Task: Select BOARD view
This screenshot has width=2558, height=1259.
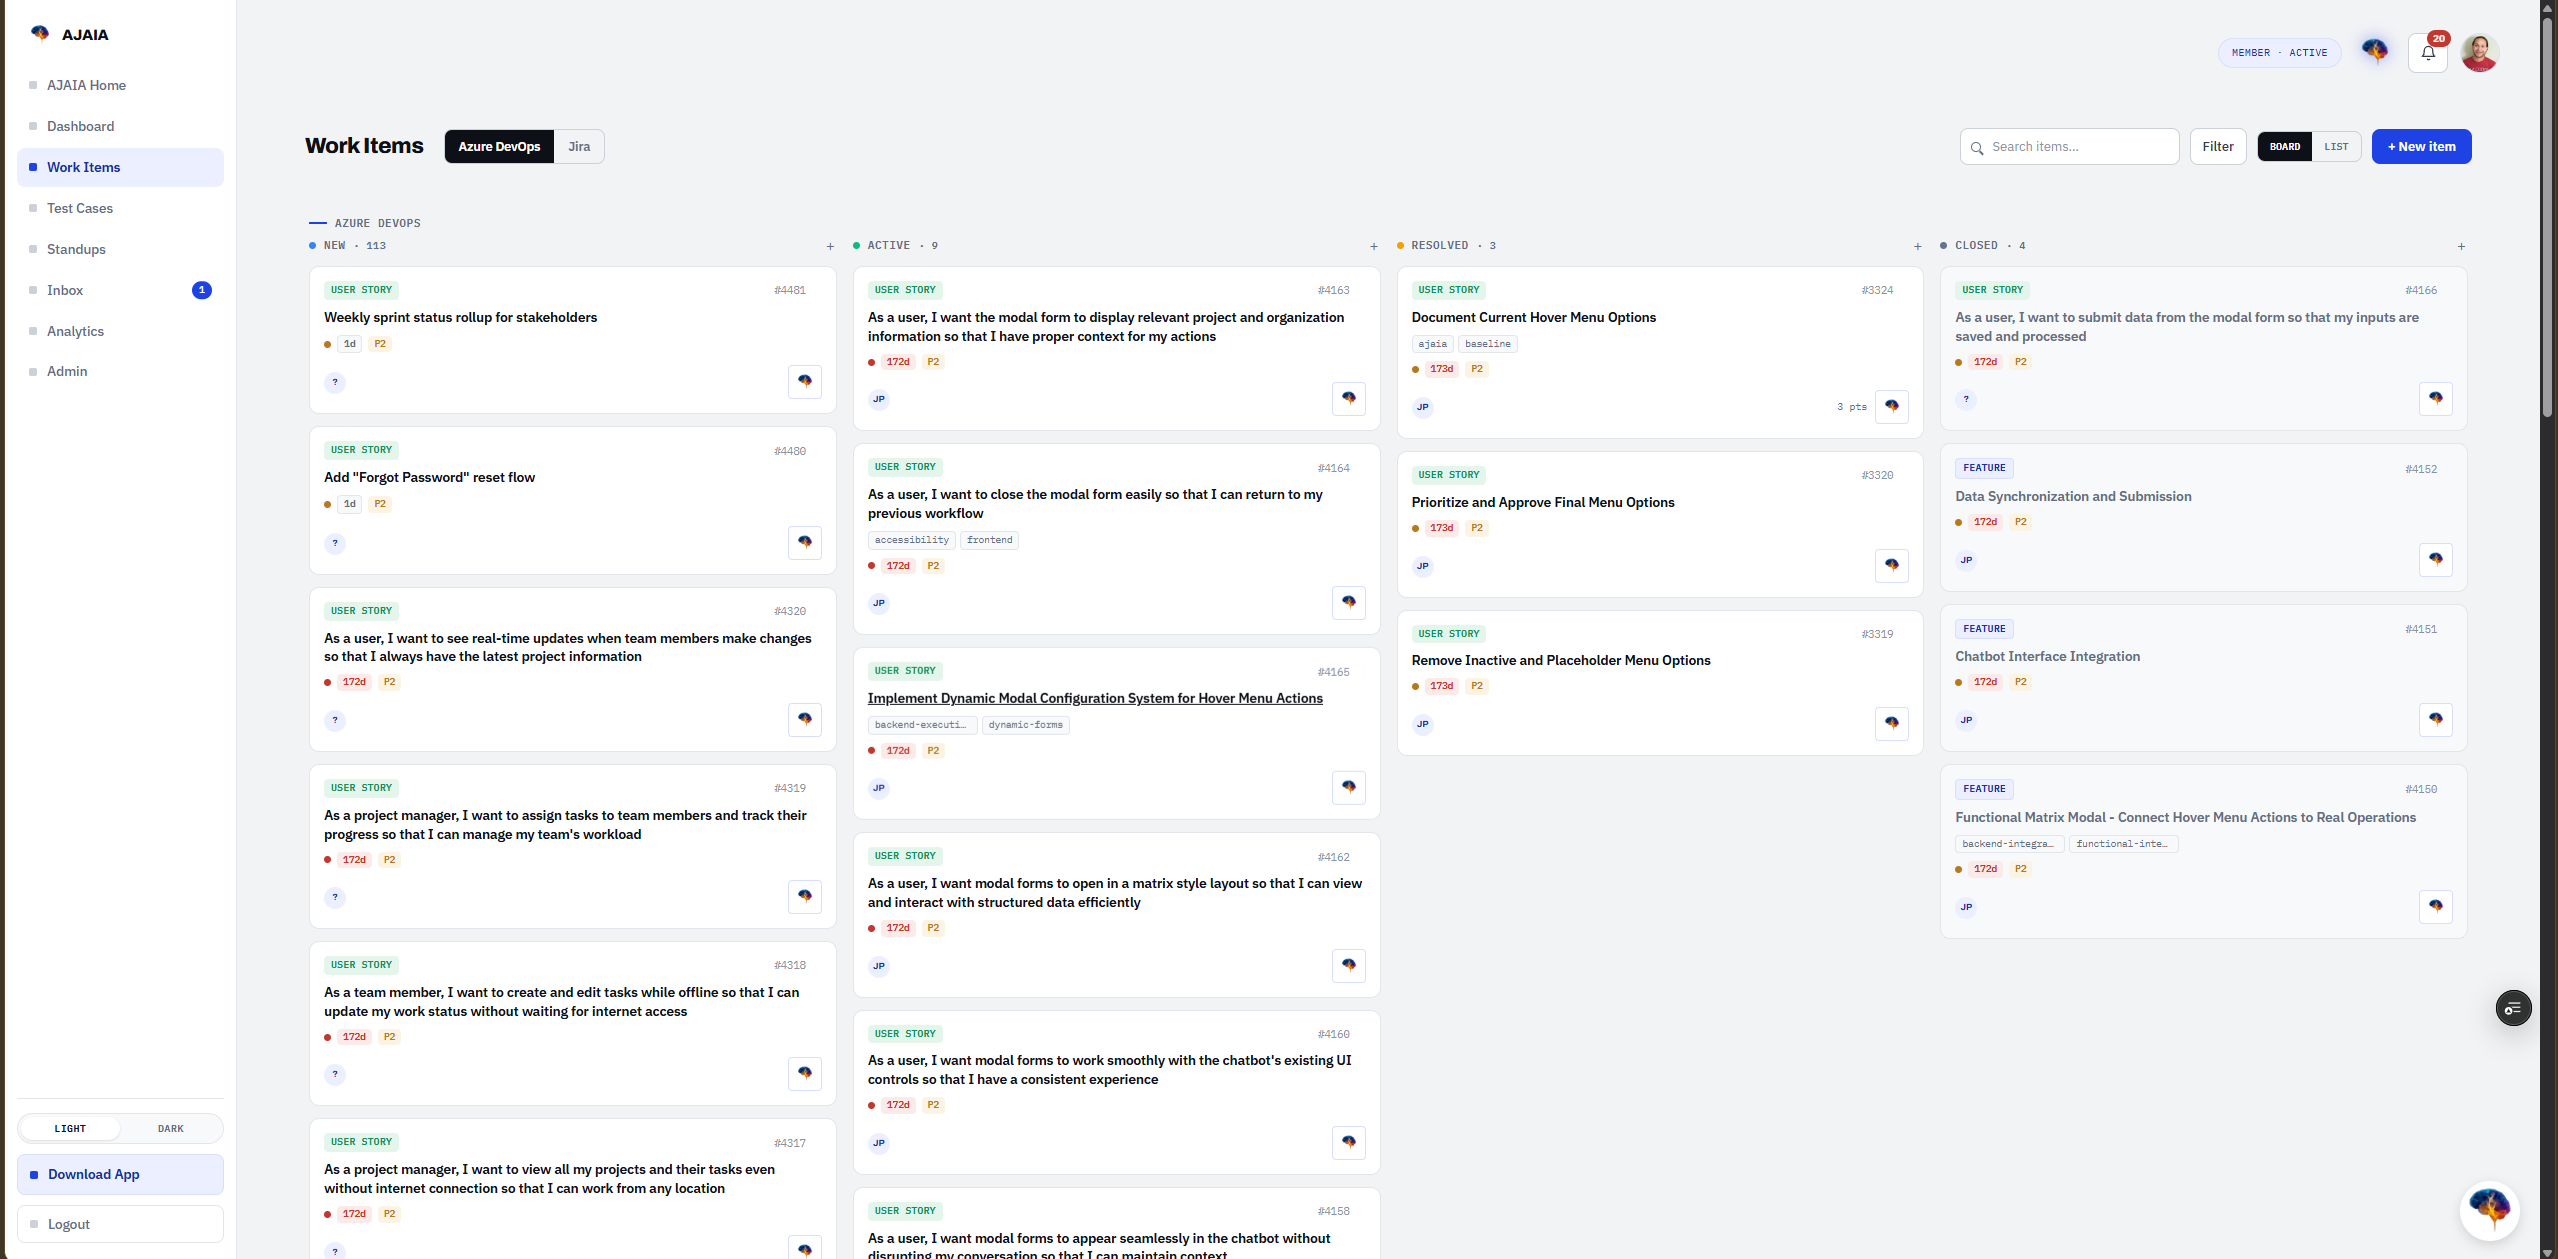Action: pos(2284,147)
